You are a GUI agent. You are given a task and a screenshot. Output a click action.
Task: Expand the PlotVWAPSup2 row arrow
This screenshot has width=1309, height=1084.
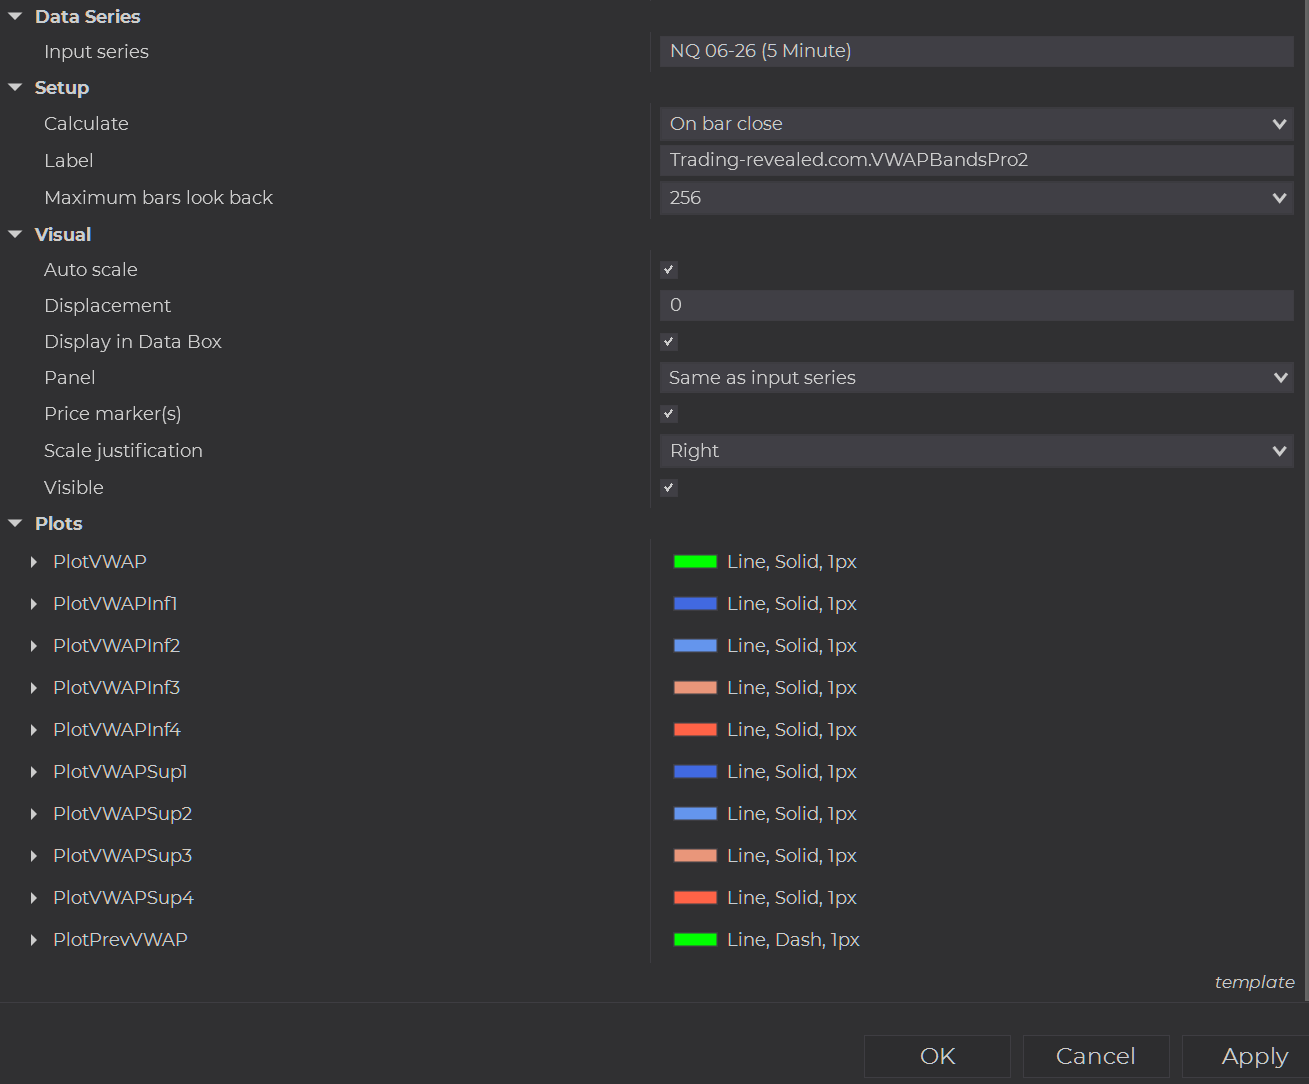point(34,814)
